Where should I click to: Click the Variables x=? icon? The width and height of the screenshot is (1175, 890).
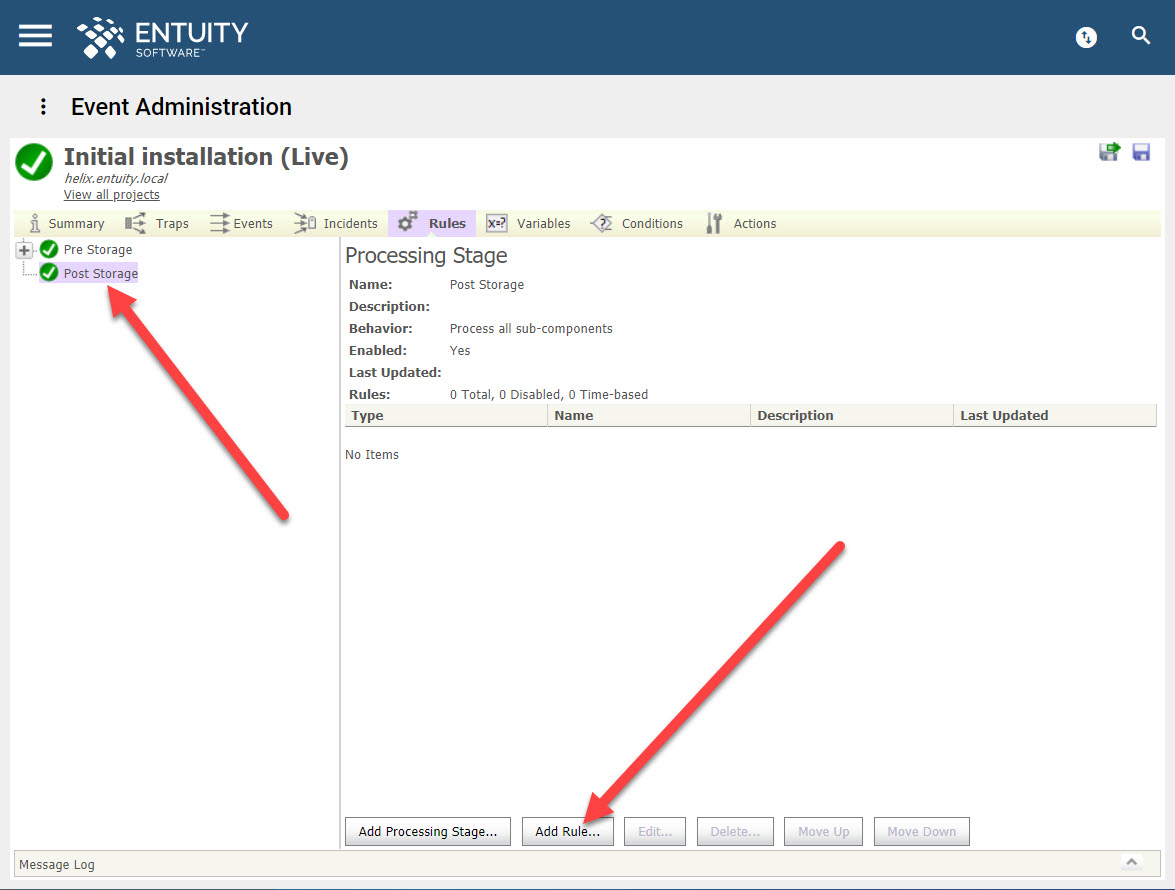pos(497,223)
